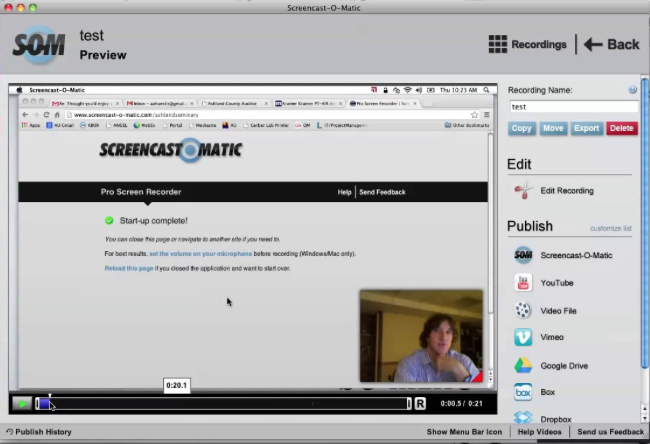Click the Edit Recording label
650x444 pixels.
[567, 191]
